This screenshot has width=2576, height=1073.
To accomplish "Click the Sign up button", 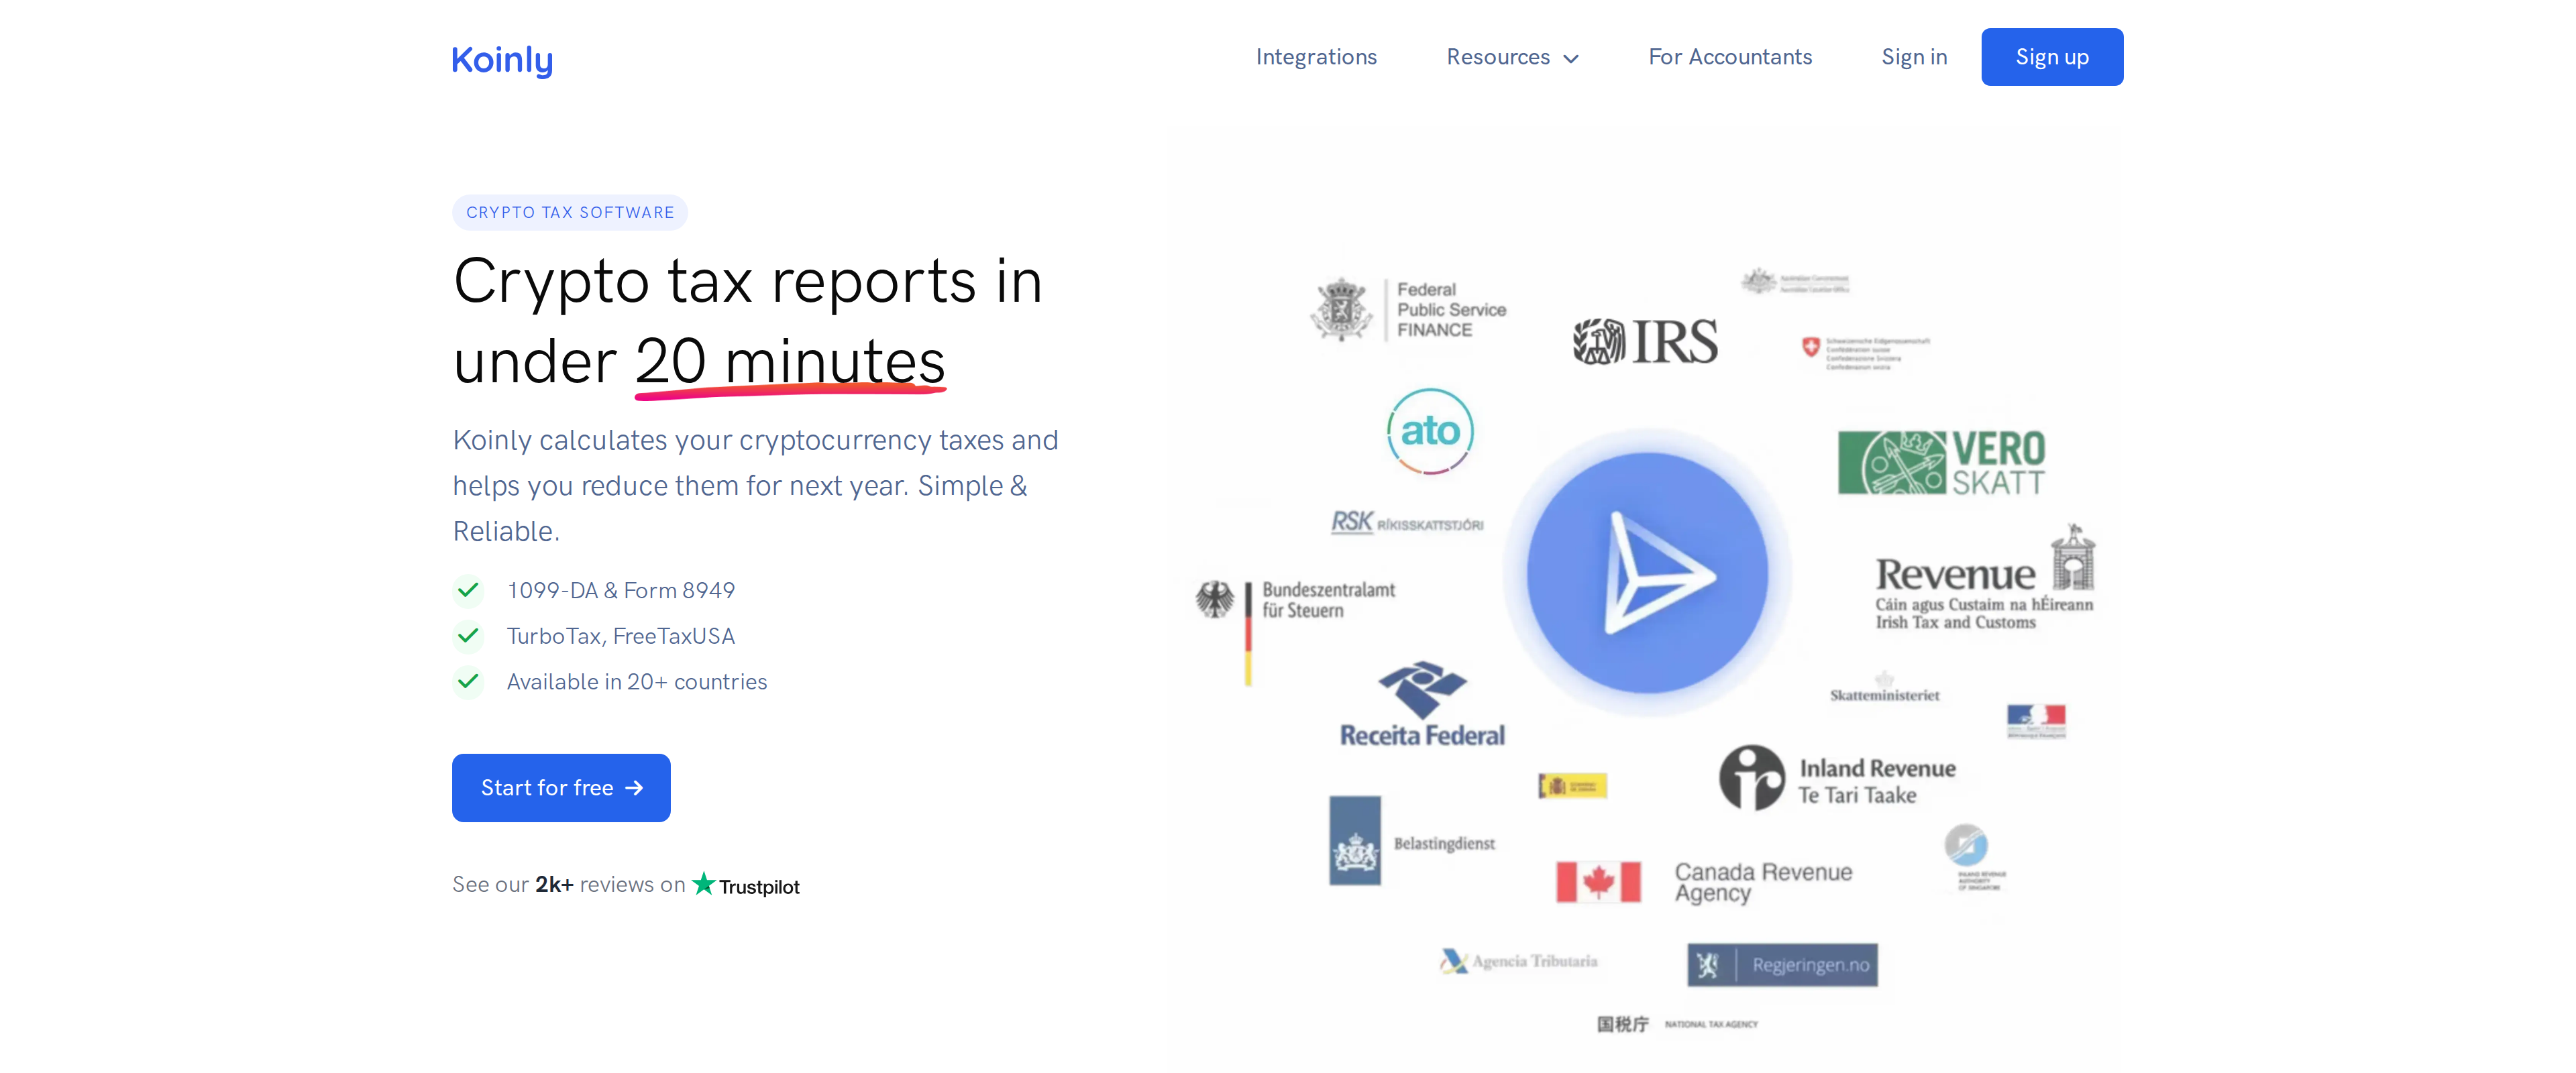I will (x=2051, y=57).
